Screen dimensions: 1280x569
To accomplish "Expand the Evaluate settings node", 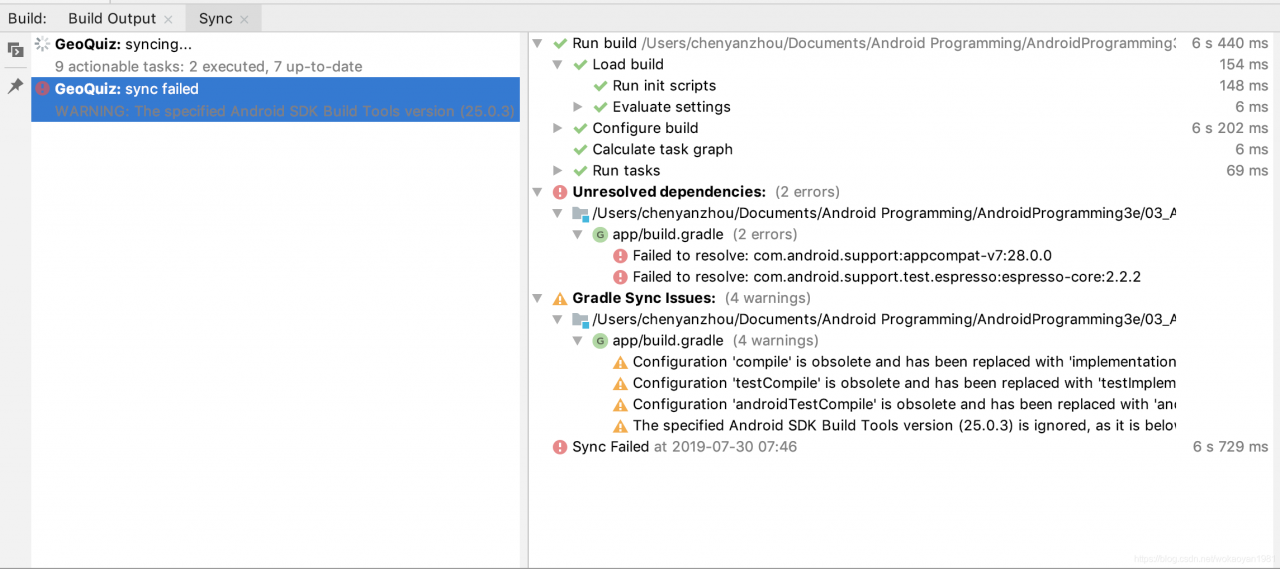I will (x=578, y=107).
